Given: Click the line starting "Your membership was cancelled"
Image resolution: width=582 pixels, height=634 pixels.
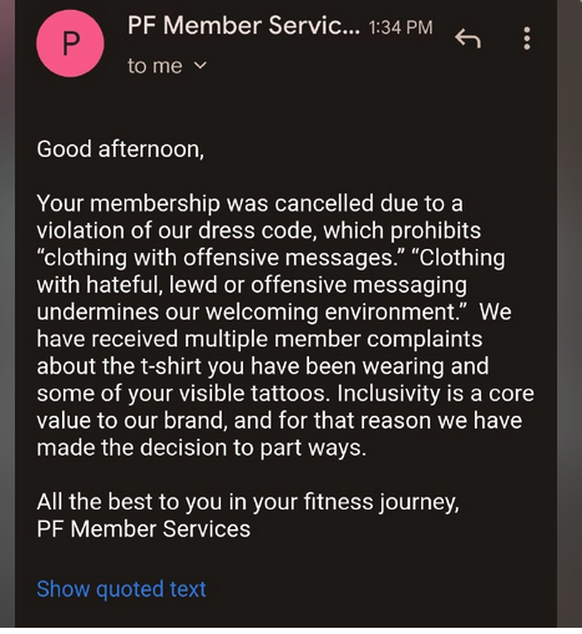Looking at the screenshot, I should click(250, 203).
